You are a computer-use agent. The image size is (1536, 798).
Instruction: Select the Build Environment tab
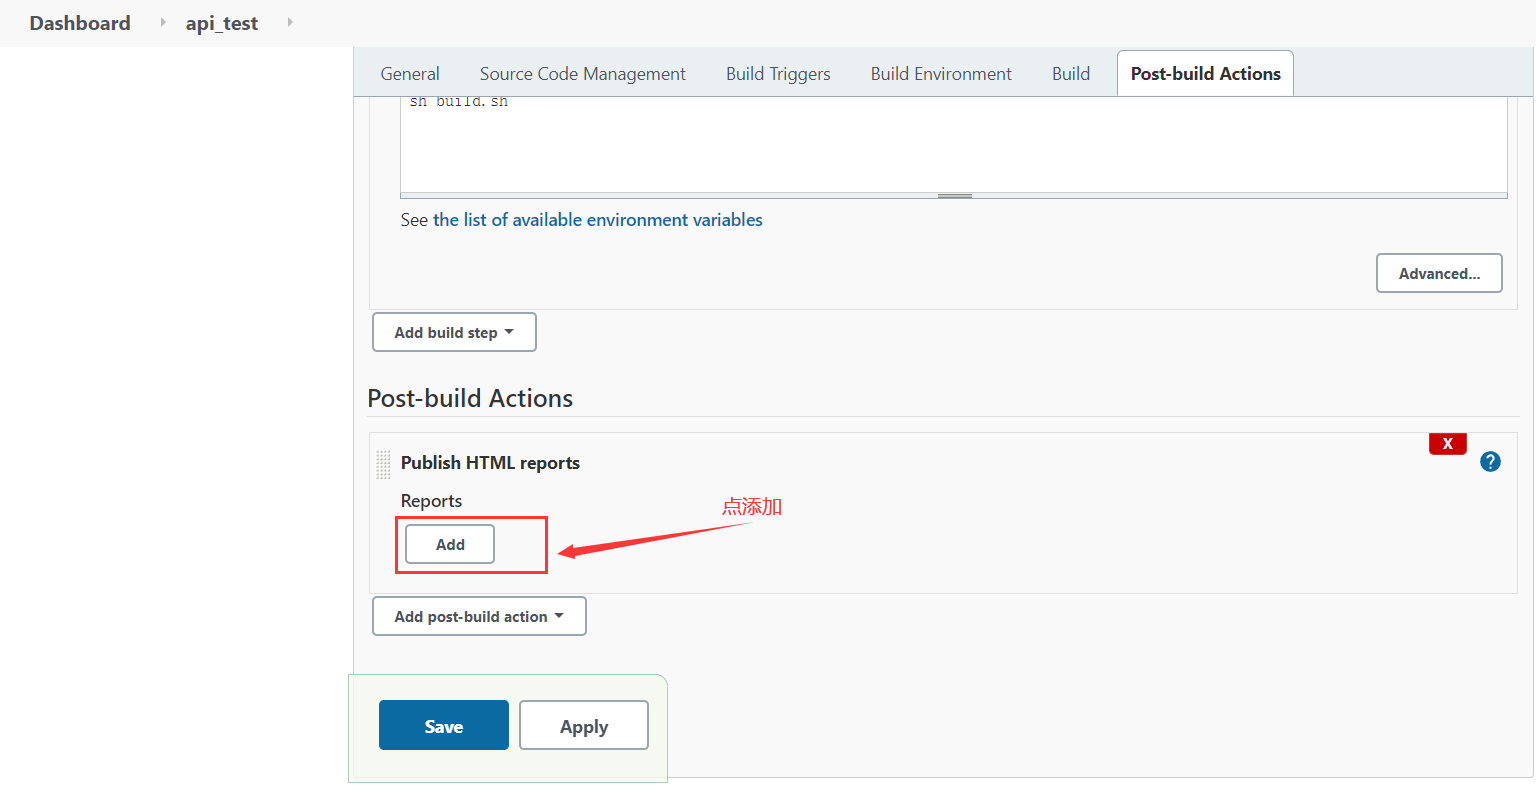[941, 74]
